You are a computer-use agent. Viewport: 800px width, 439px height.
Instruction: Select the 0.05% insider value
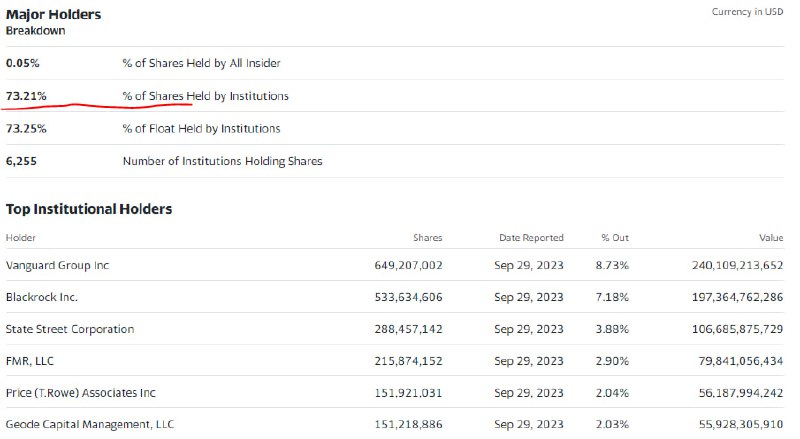(x=22, y=63)
